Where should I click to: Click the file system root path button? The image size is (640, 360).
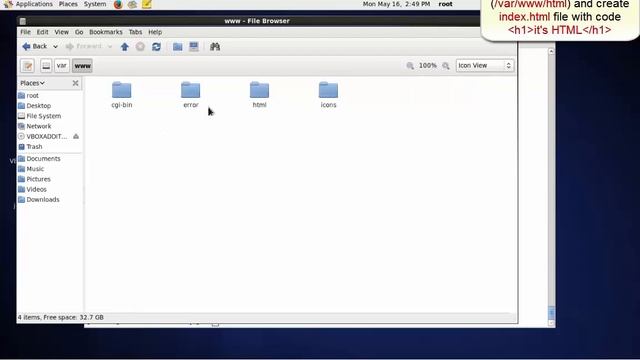(46, 66)
